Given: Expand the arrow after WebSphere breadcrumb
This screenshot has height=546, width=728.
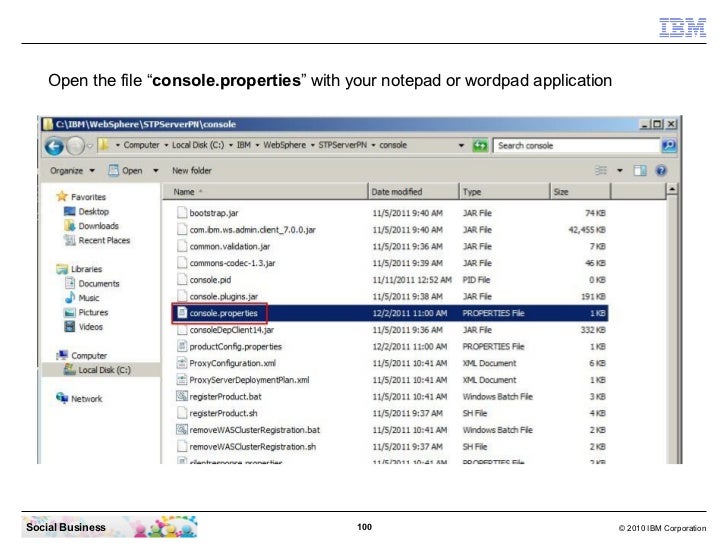Looking at the screenshot, I should pos(312,145).
